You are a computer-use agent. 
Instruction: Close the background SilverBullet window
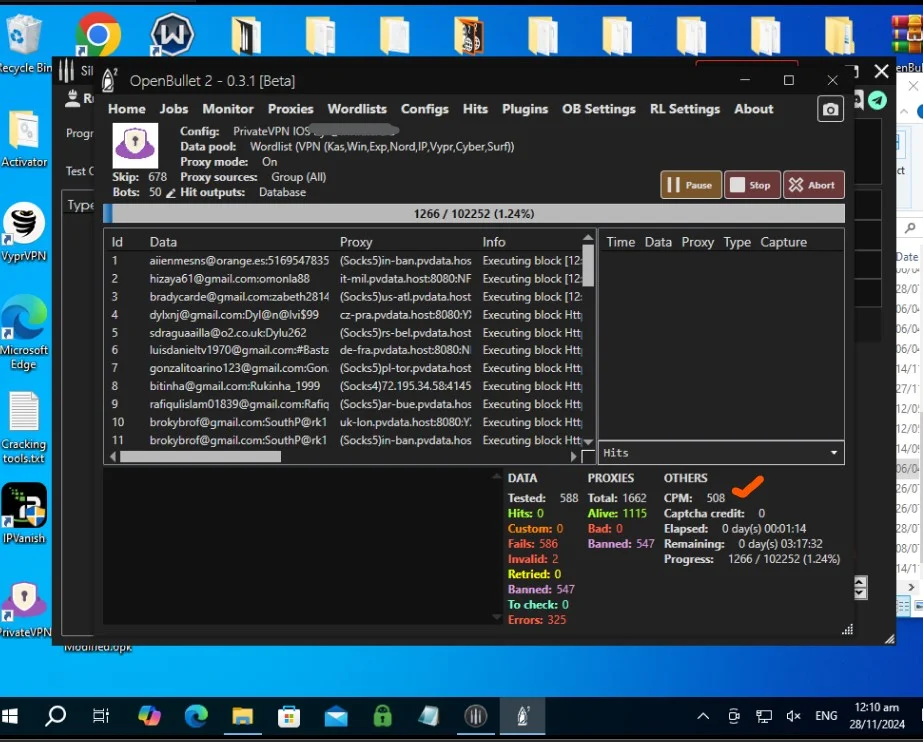tap(881, 71)
